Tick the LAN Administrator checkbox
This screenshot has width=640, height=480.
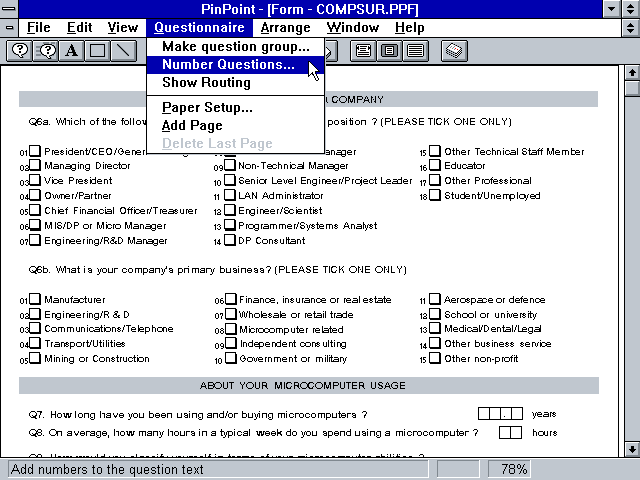coord(230,195)
